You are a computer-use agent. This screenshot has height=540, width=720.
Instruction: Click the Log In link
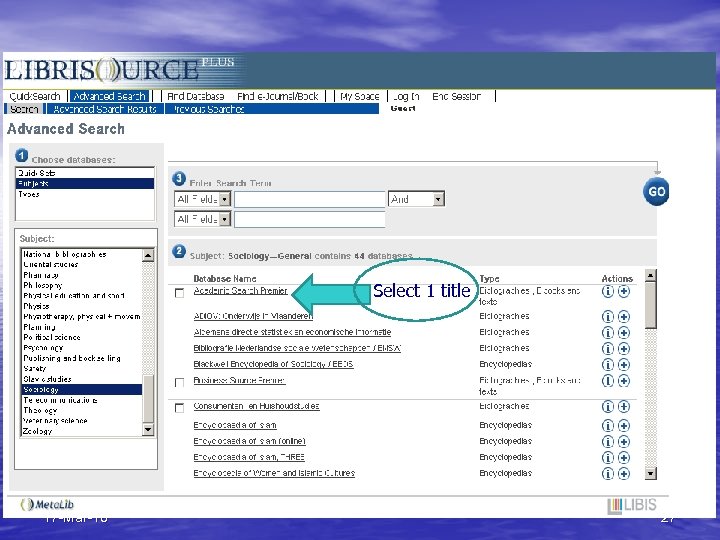pos(406,96)
